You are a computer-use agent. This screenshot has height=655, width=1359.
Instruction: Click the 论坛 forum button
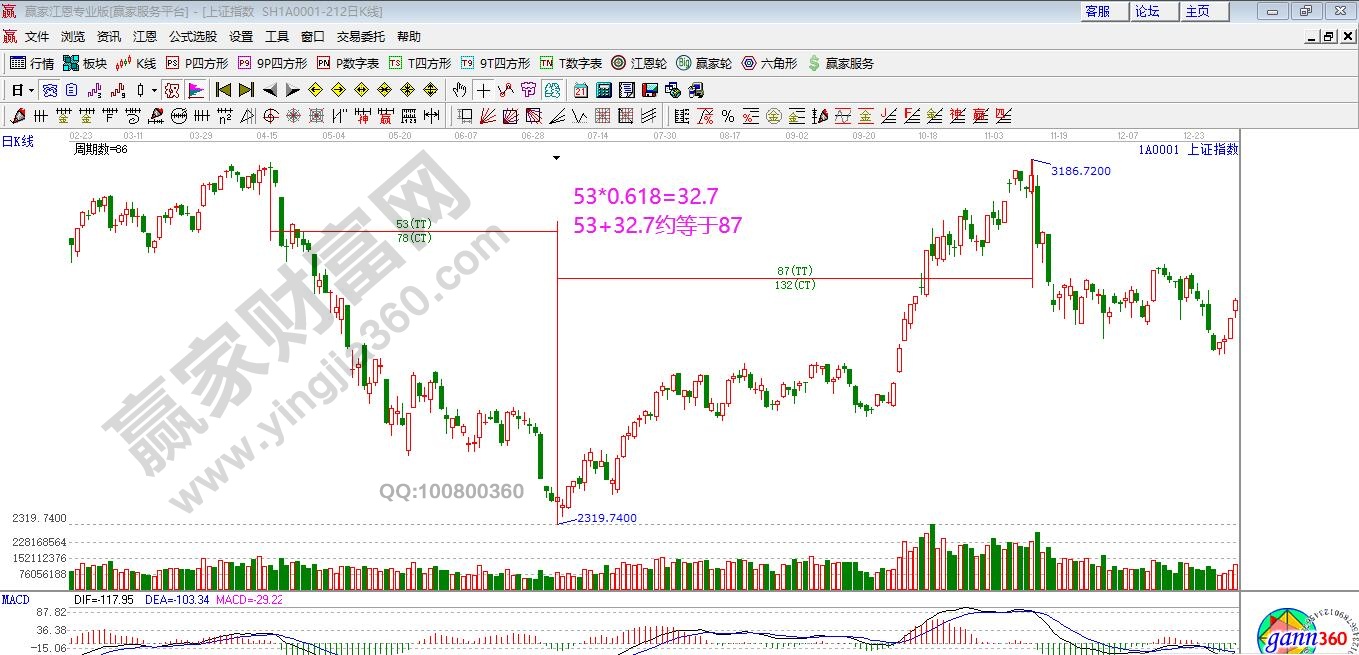pyautogui.click(x=1147, y=11)
